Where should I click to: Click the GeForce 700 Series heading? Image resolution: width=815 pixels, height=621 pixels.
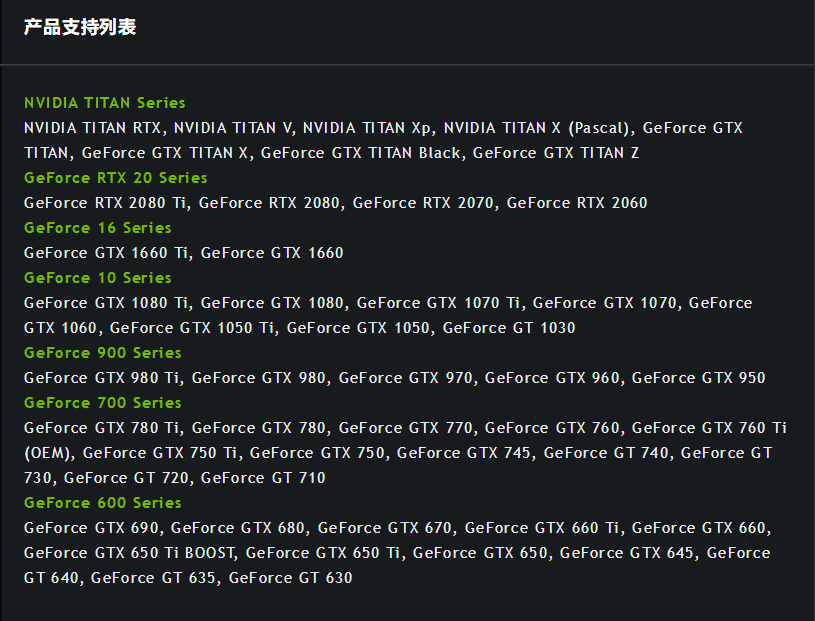[102, 403]
